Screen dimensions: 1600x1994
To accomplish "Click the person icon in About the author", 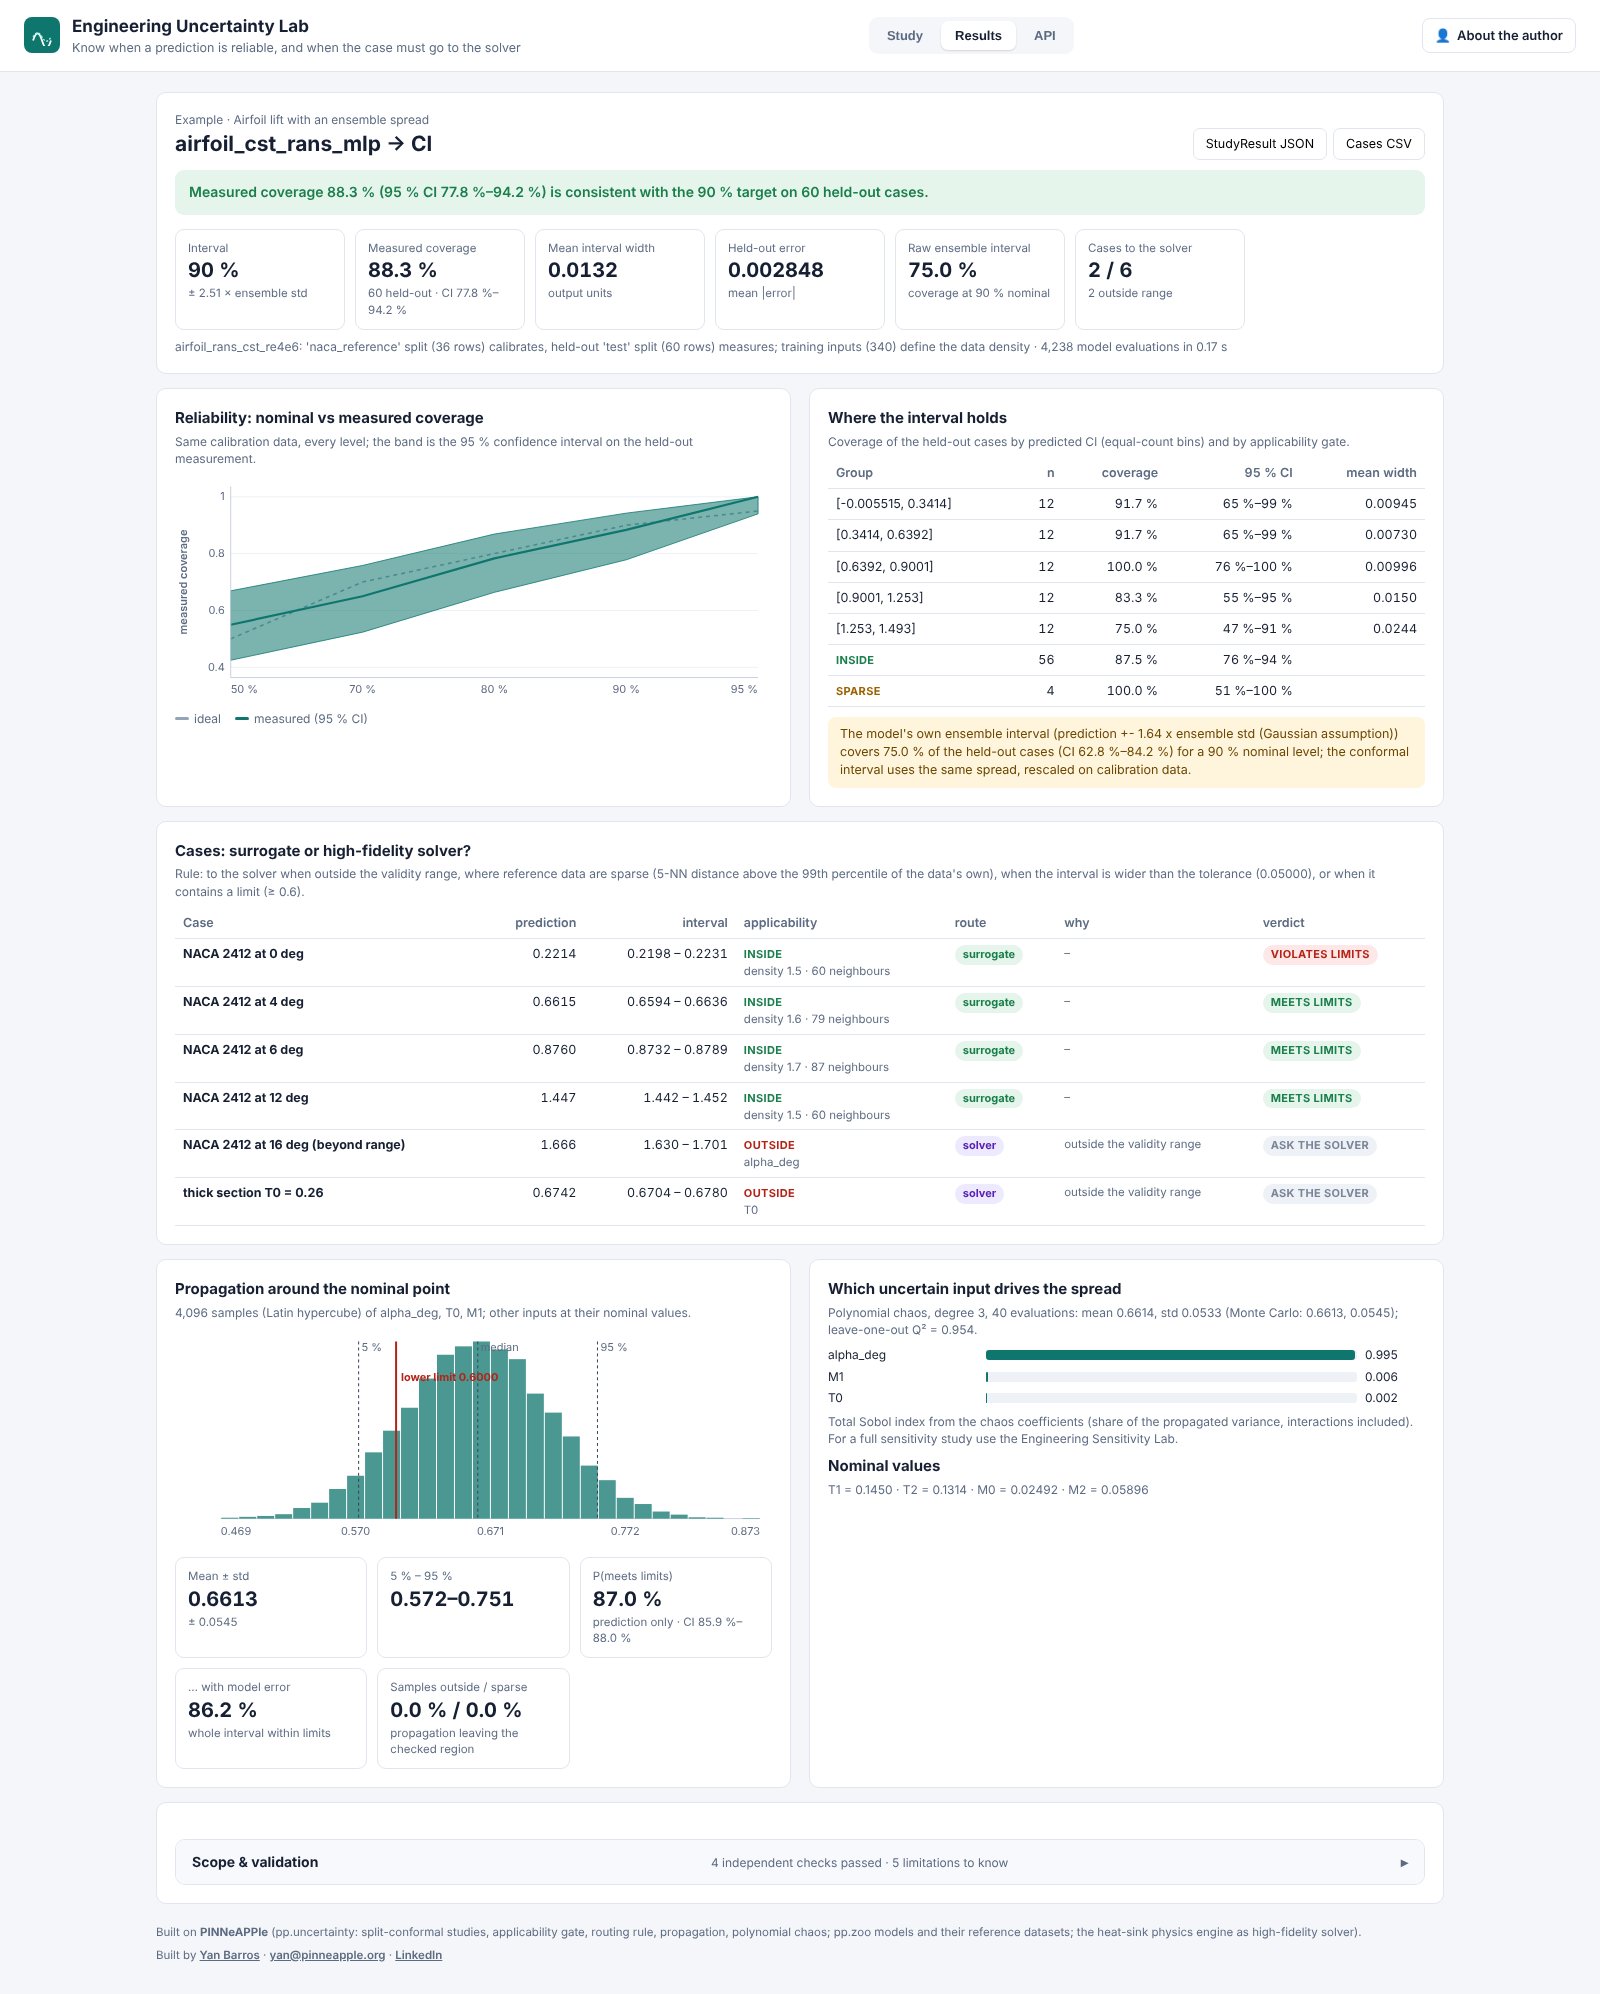I will click(x=1442, y=35).
